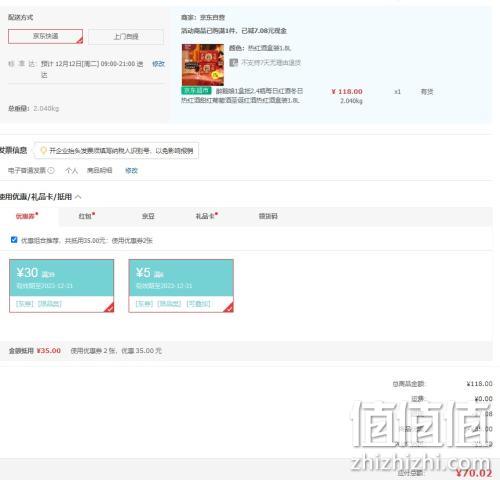Switch to the 京豆 tab
The height and width of the screenshot is (480, 500).
(x=148, y=216)
